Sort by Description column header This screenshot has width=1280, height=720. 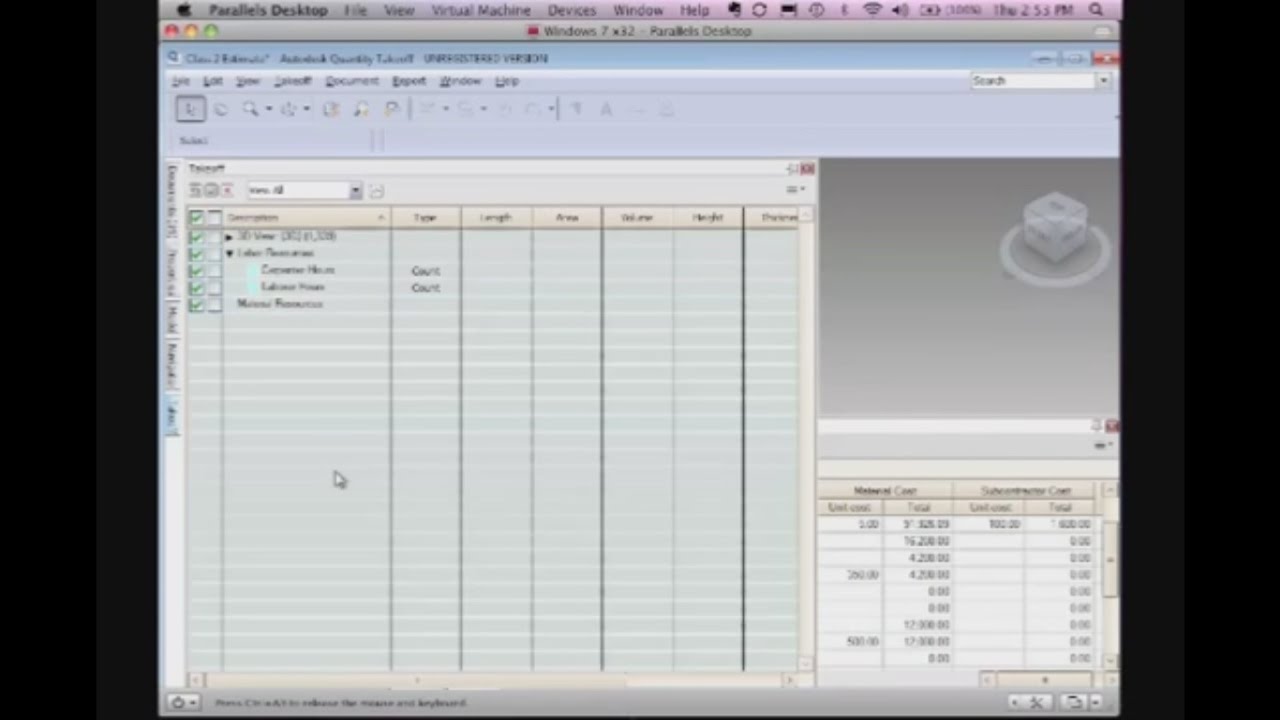tap(306, 217)
